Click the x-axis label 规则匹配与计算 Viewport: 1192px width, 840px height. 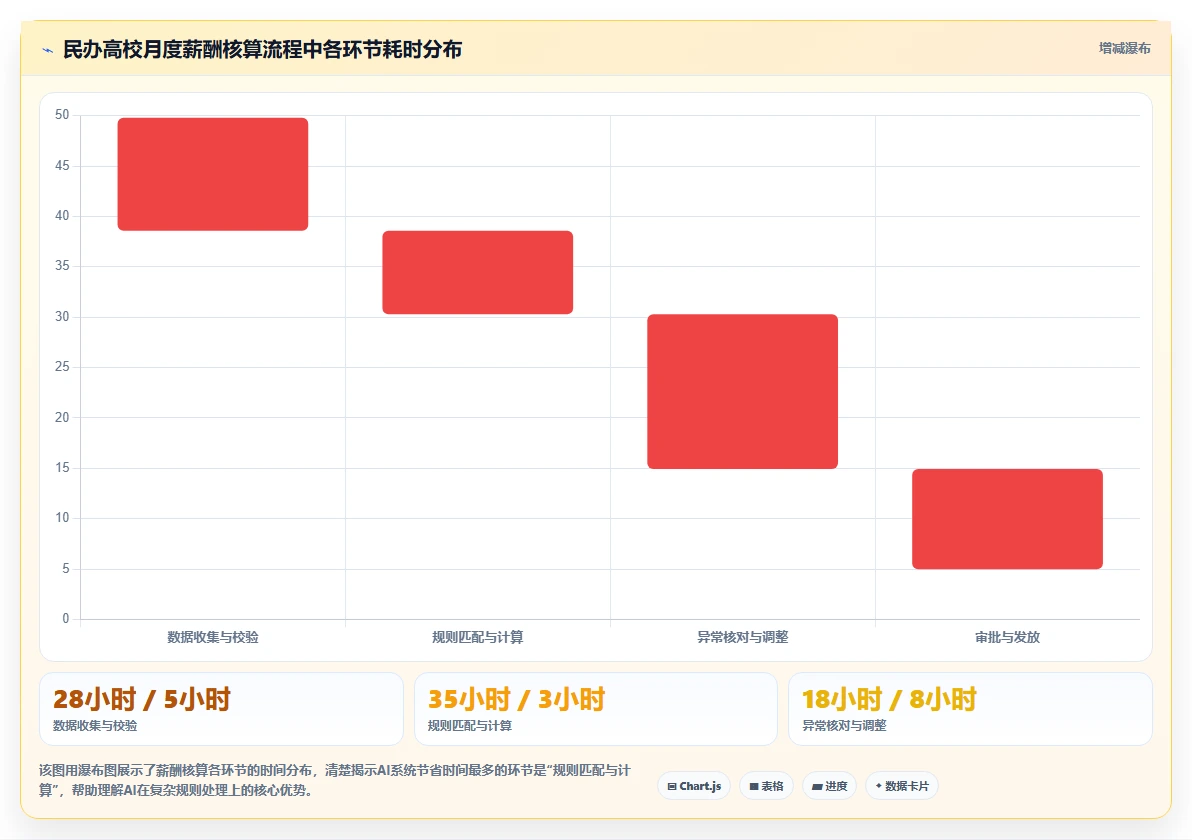(x=477, y=637)
